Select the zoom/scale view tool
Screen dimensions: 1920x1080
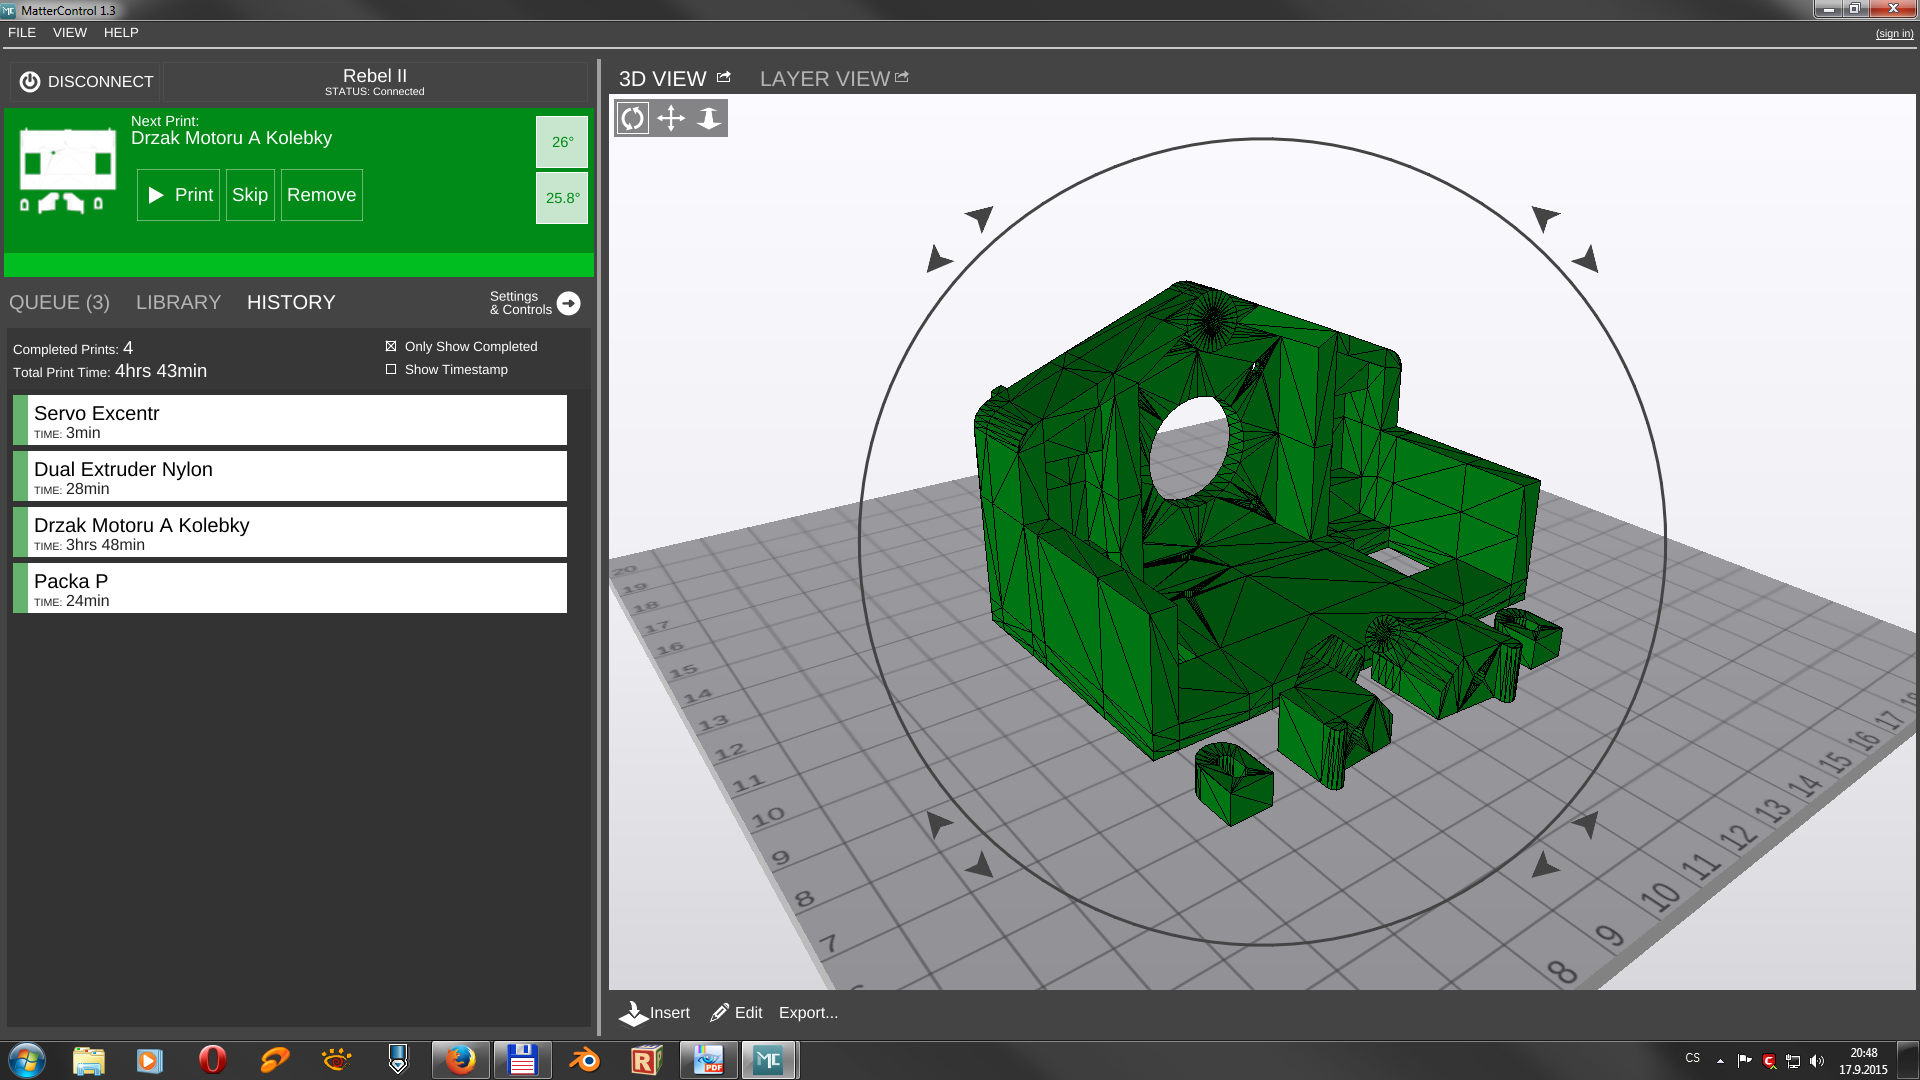[x=709, y=119]
